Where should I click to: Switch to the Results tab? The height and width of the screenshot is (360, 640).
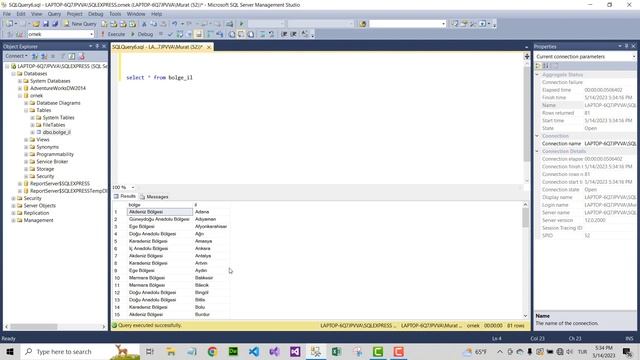coord(124,196)
